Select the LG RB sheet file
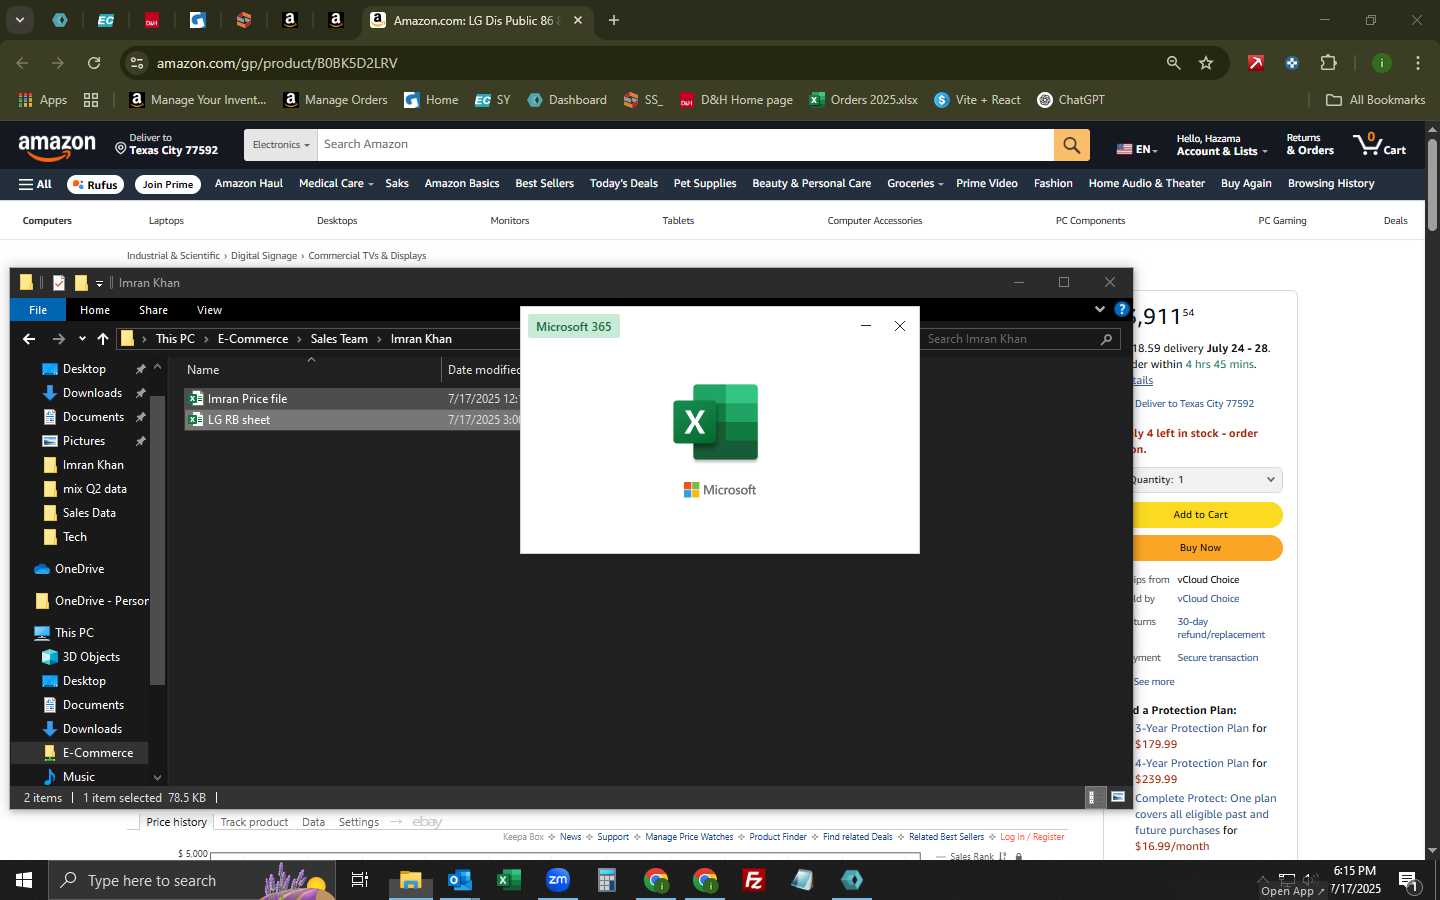 352,420
